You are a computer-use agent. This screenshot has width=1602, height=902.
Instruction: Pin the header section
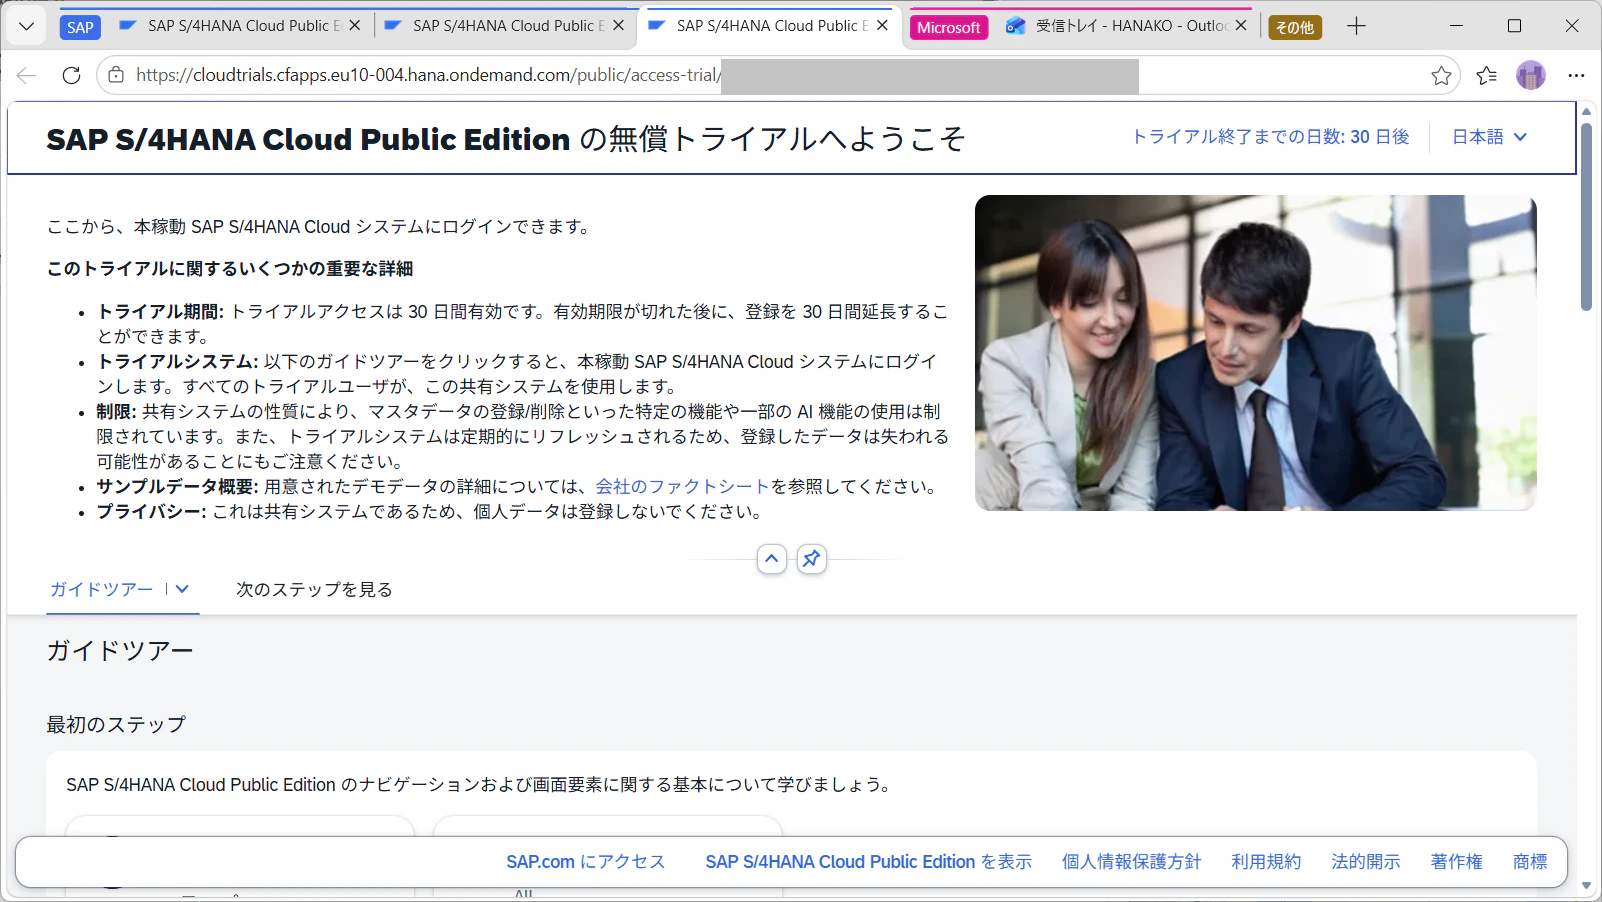(812, 559)
